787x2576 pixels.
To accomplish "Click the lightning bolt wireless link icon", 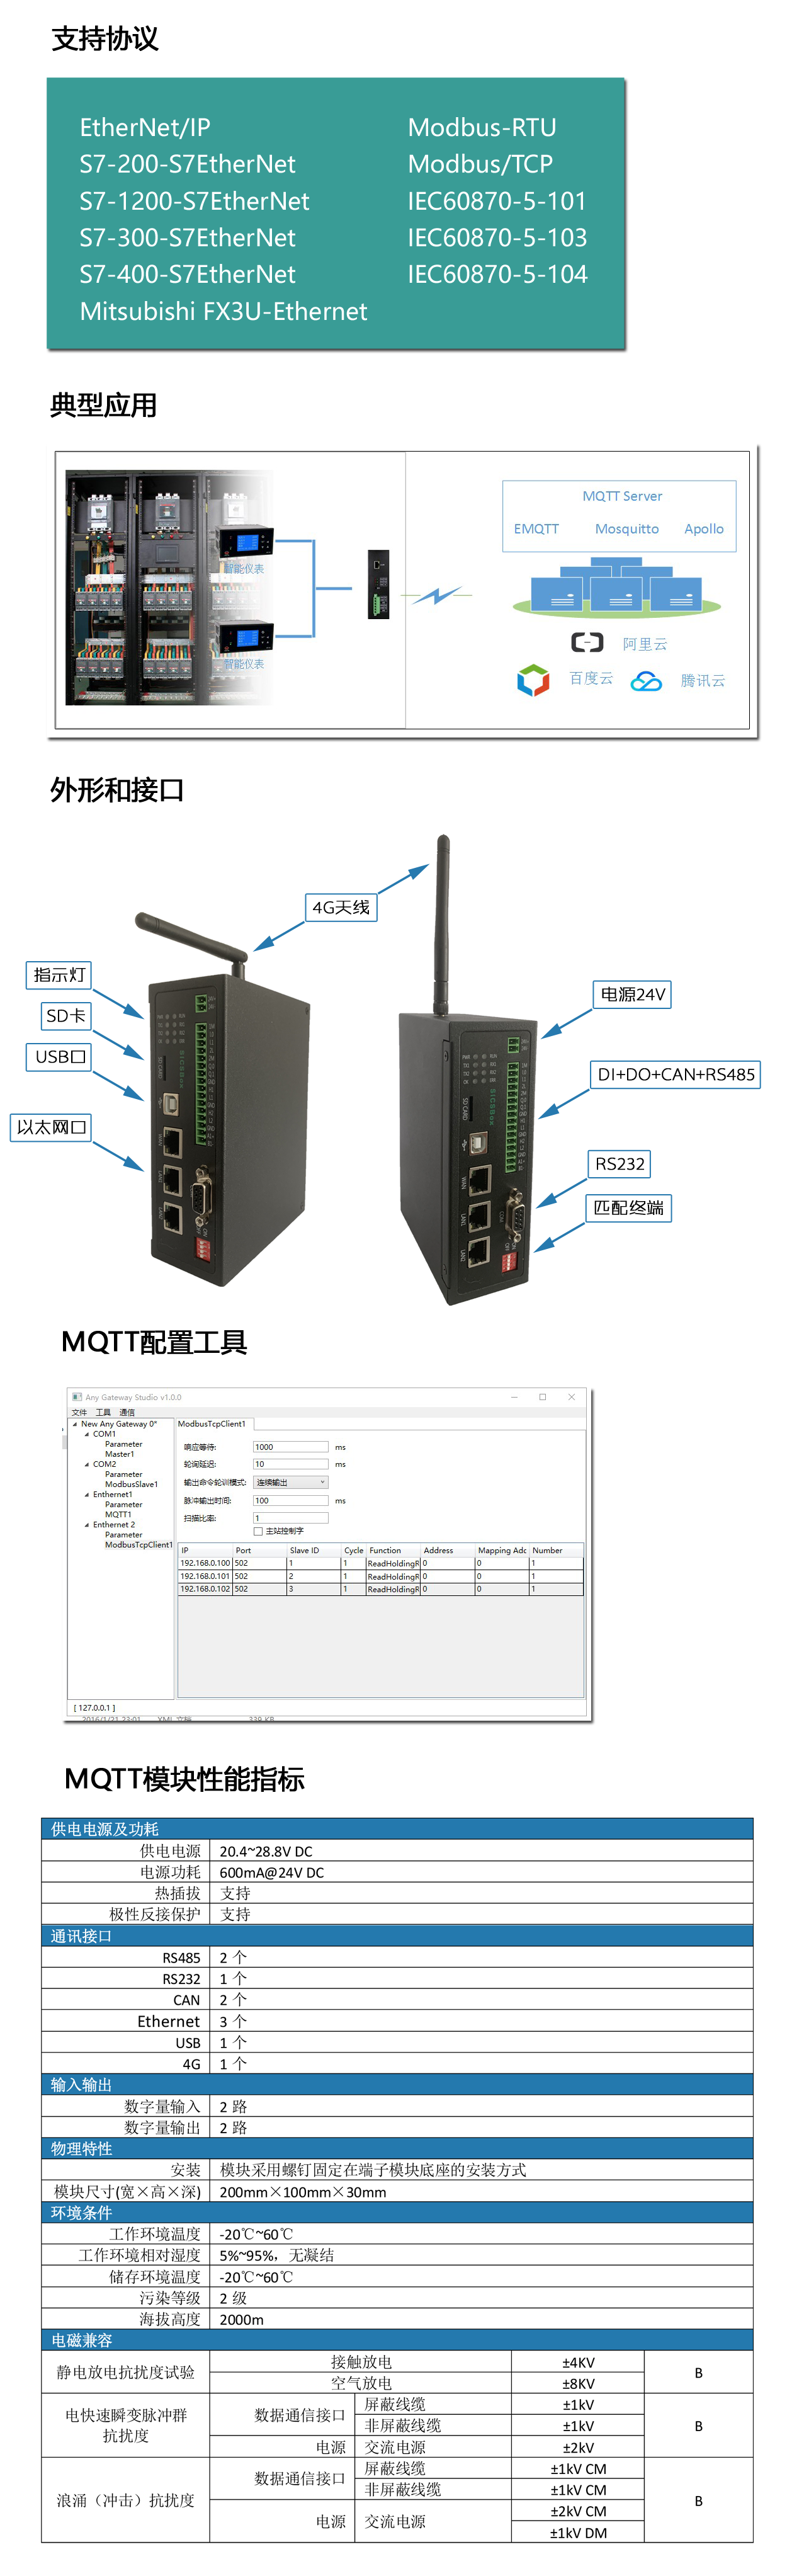I will (x=437, y=596).
